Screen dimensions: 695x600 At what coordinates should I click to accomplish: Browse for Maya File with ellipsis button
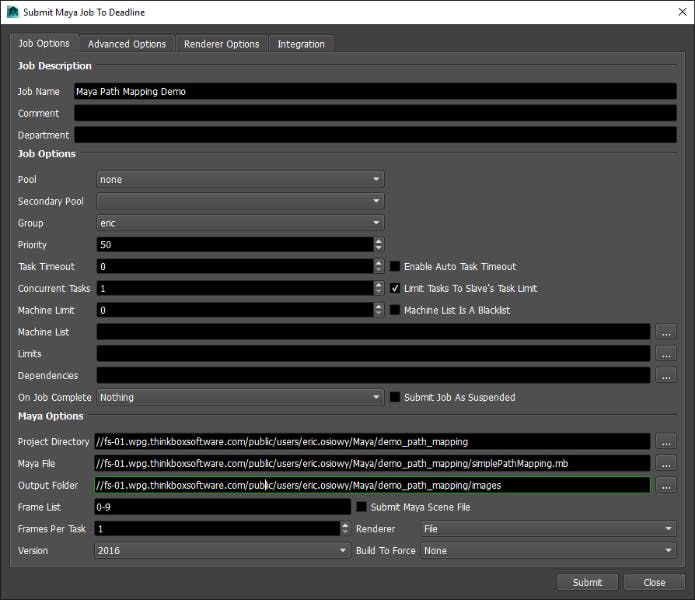point(666,464)
